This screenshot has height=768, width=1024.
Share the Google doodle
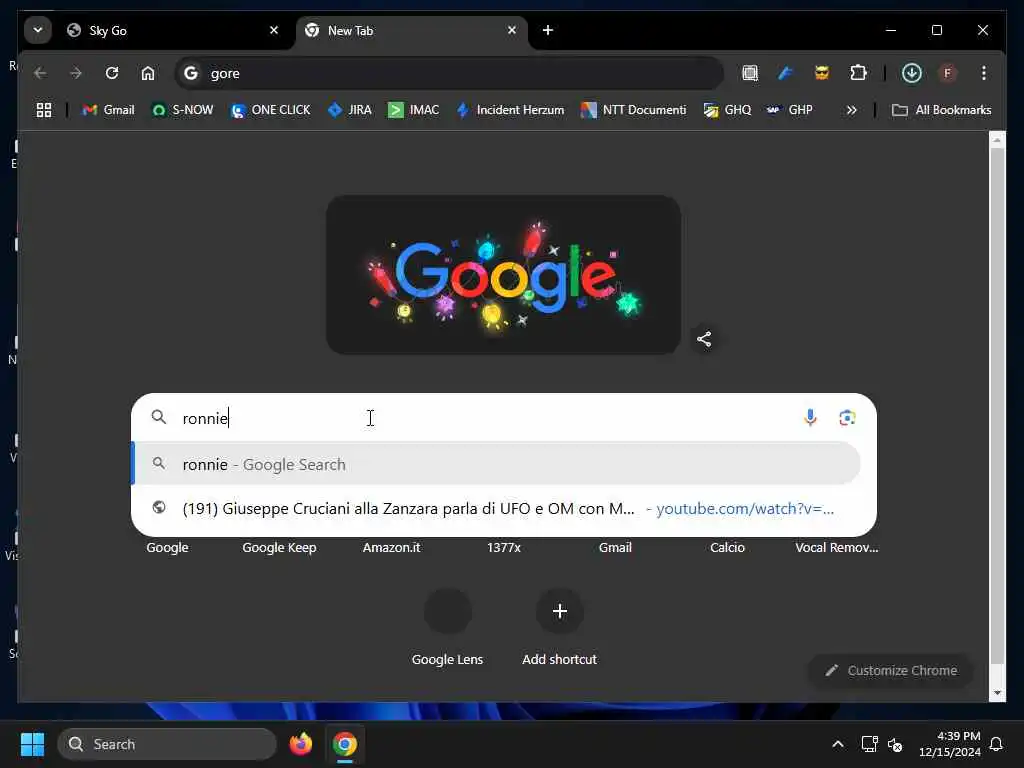(704, 339)
